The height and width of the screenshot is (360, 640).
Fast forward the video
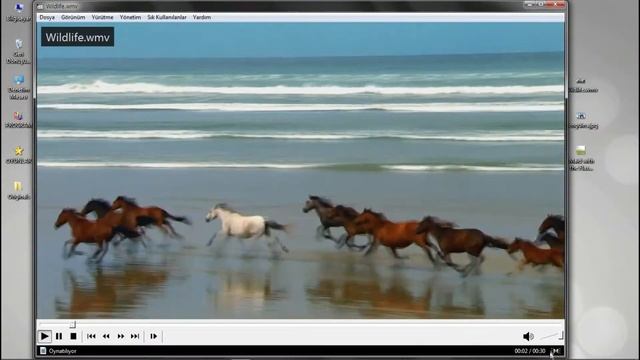(121, 336)
